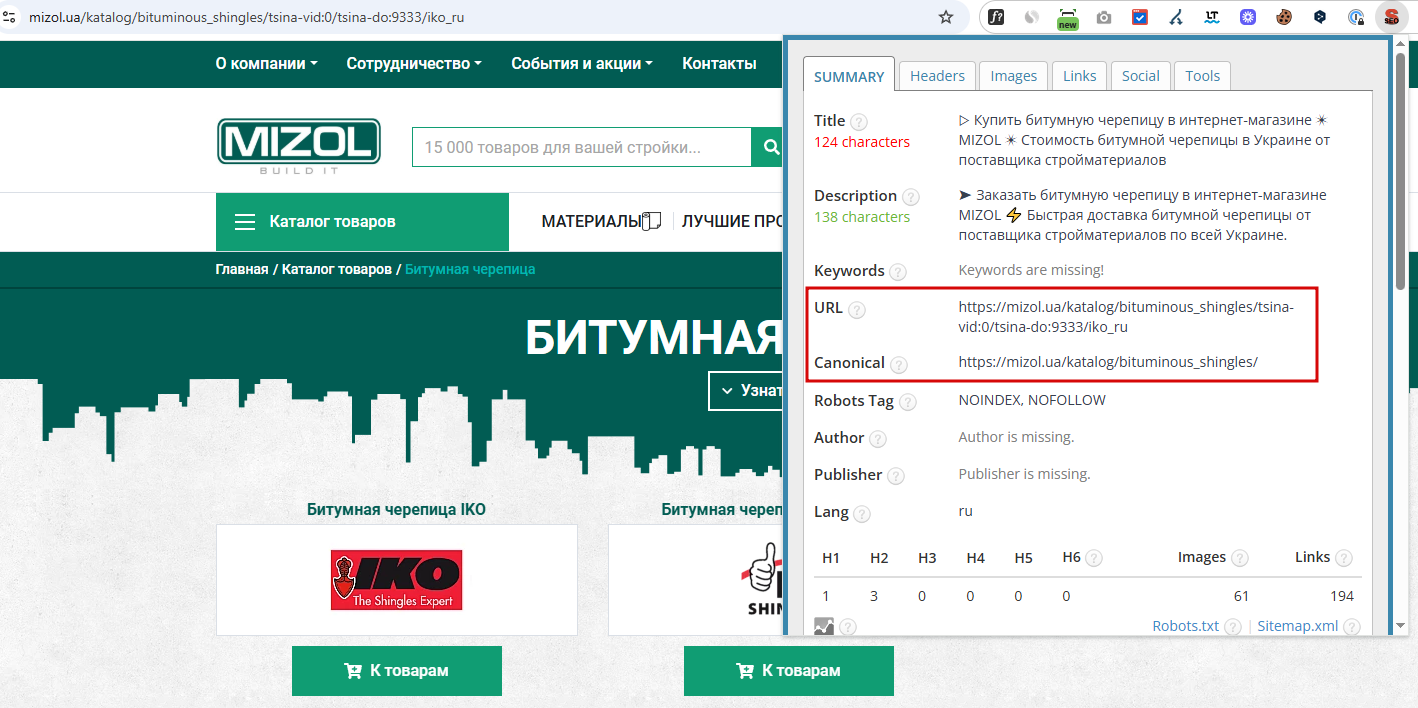Click the IKO Shingles Expert logo thumbnail
Screen dimensions: 1418x708
[x=397, y=580]
